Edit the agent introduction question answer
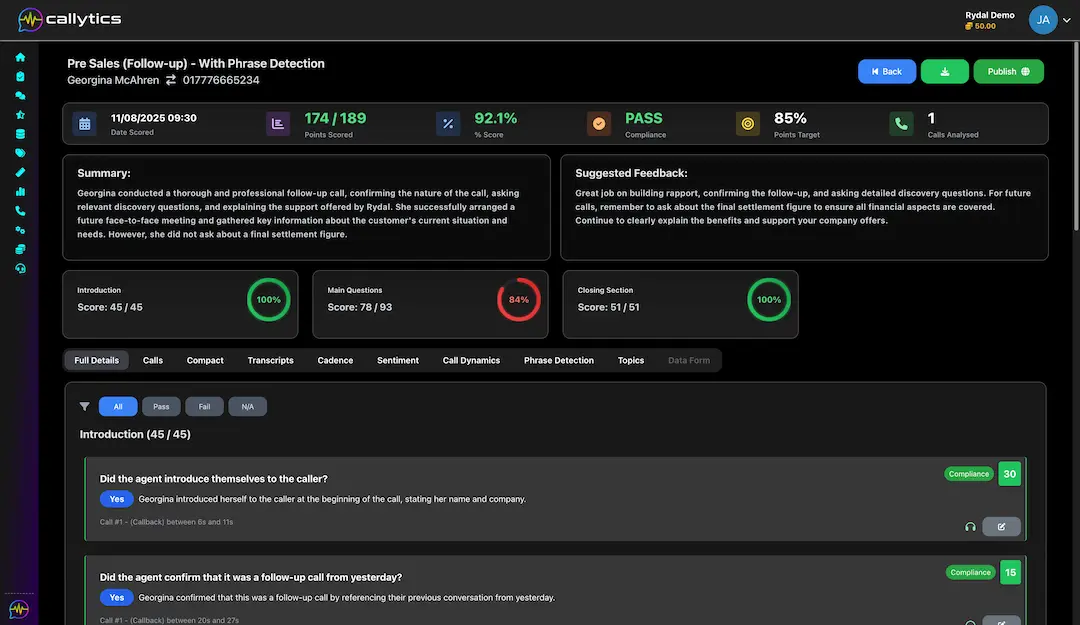Screen dimensions: 1080x625 (1001, 527)
